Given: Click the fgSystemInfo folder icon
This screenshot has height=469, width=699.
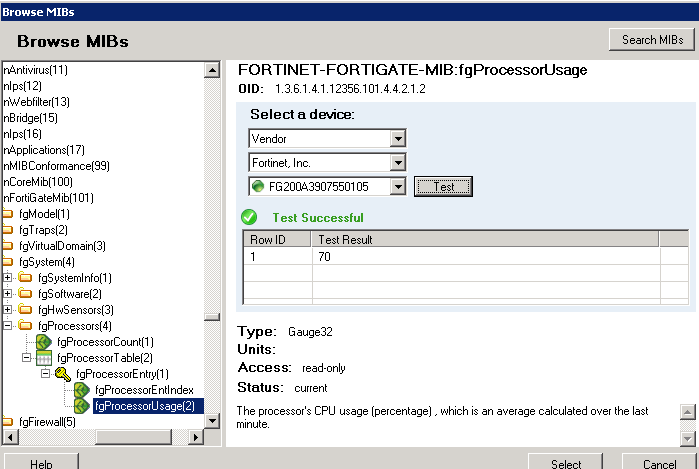Looking at the screenshot, I should (x=25, y=278).
